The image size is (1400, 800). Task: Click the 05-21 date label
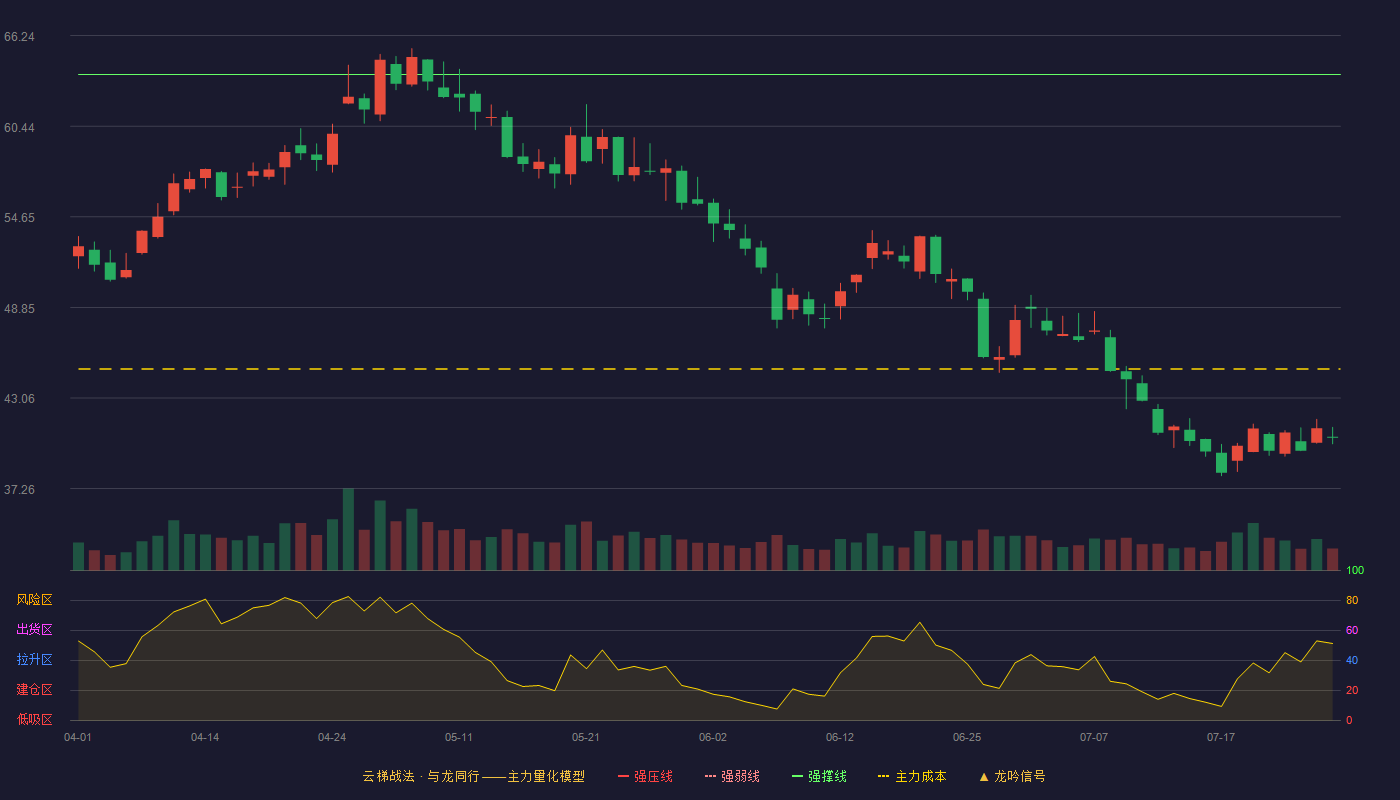586,737
